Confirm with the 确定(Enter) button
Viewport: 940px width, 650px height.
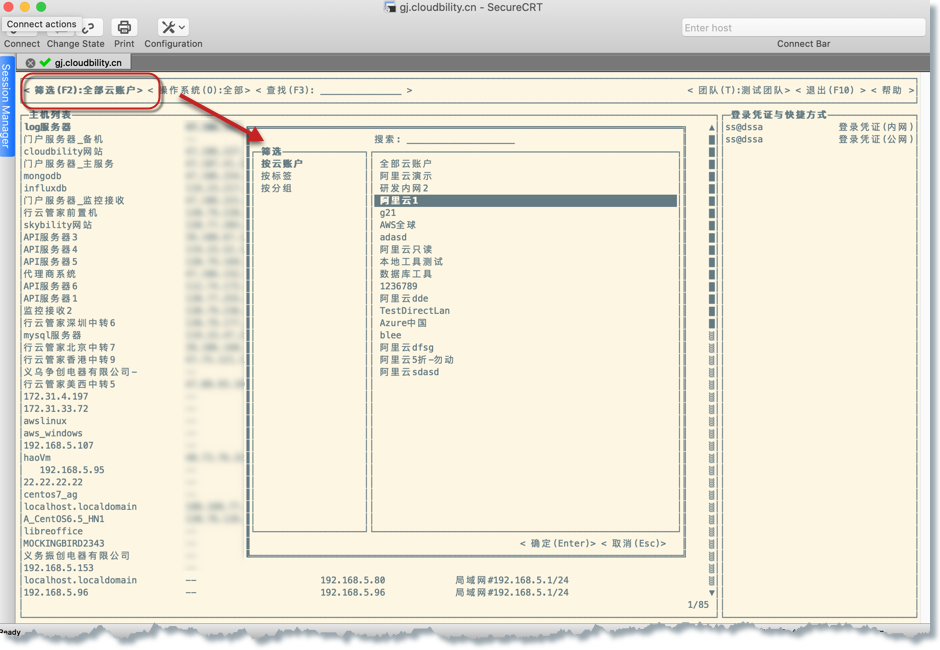coord(558,544)
